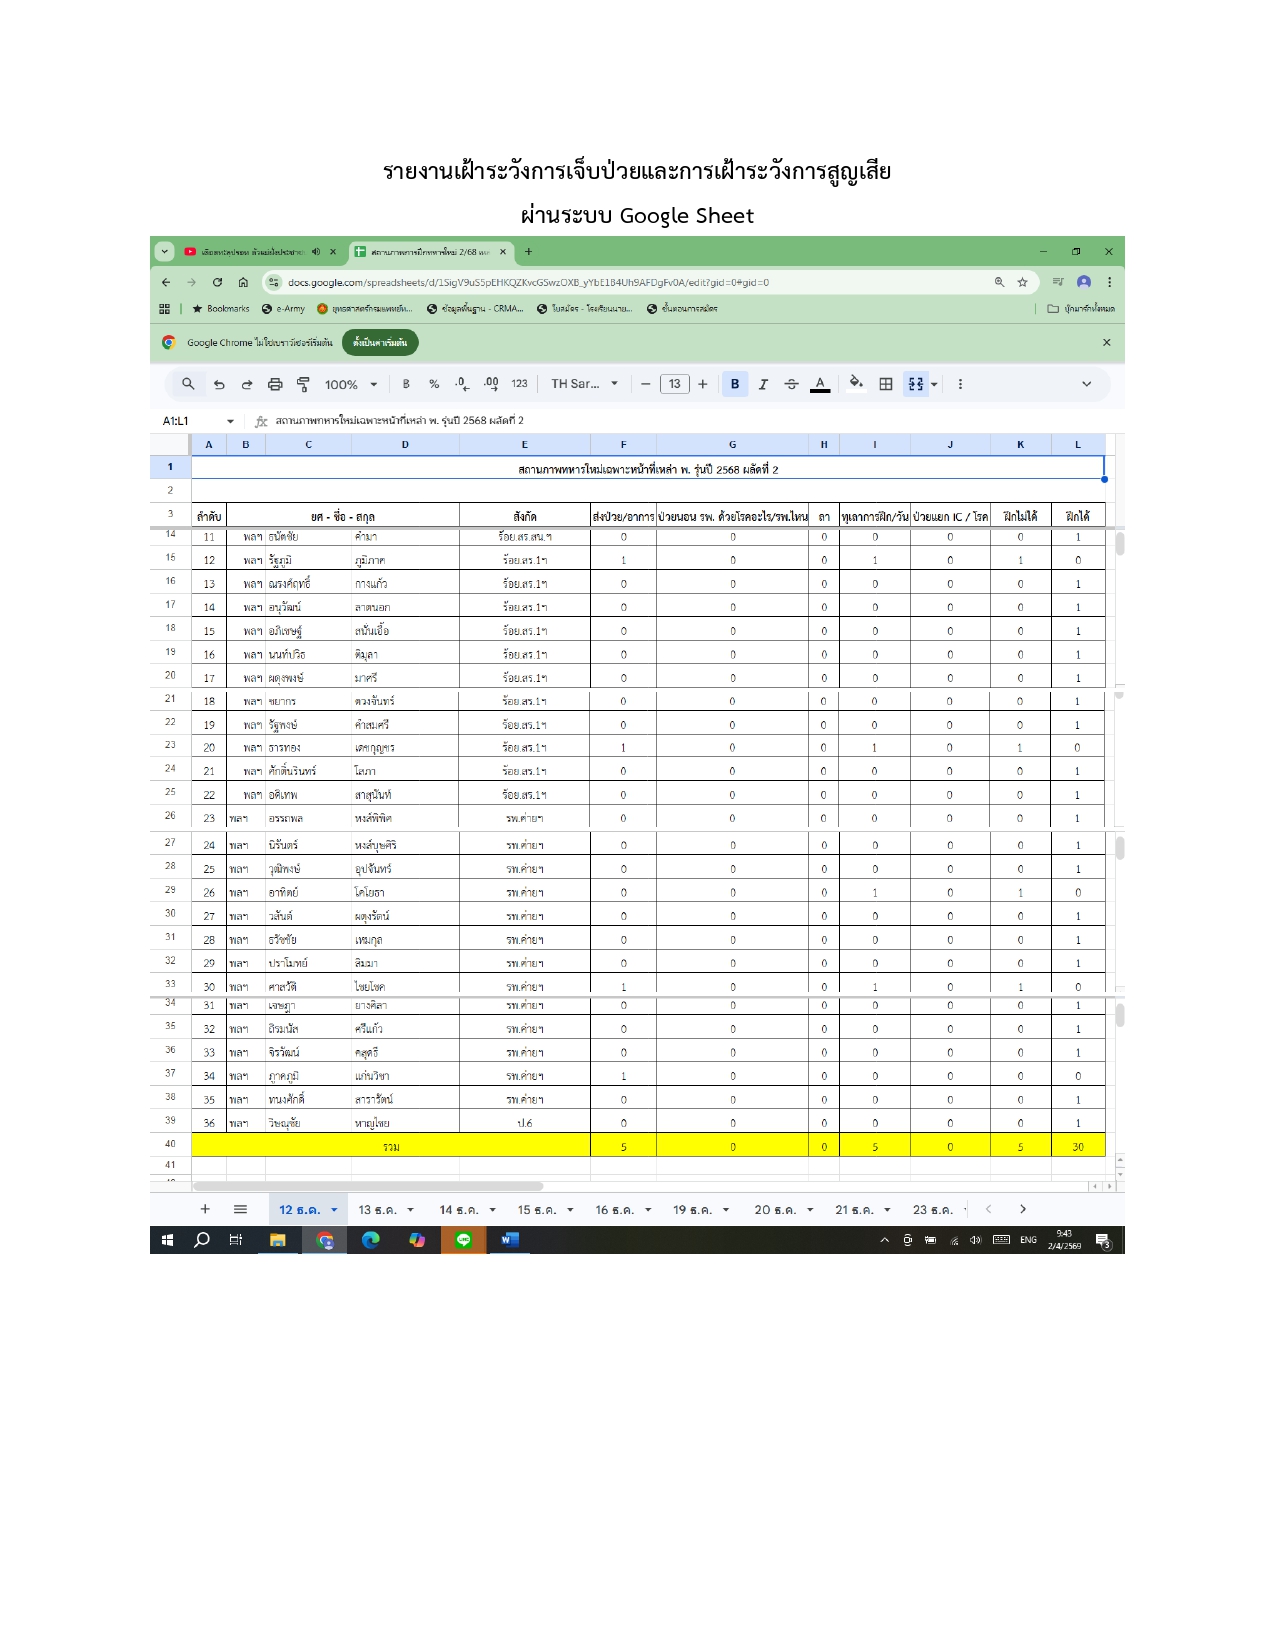Click the search menus magnifier icon
The width and height of the screenshot is (1275, 1650).
tap(188, 384)
